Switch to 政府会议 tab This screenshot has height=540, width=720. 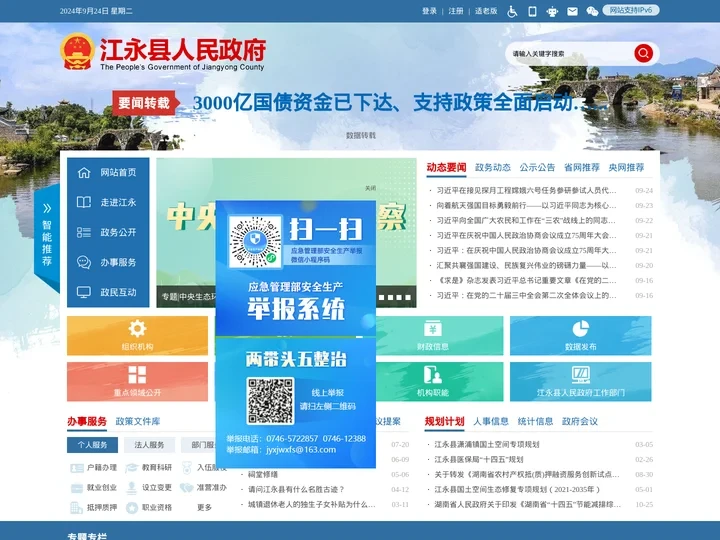(x=580, y=422)
